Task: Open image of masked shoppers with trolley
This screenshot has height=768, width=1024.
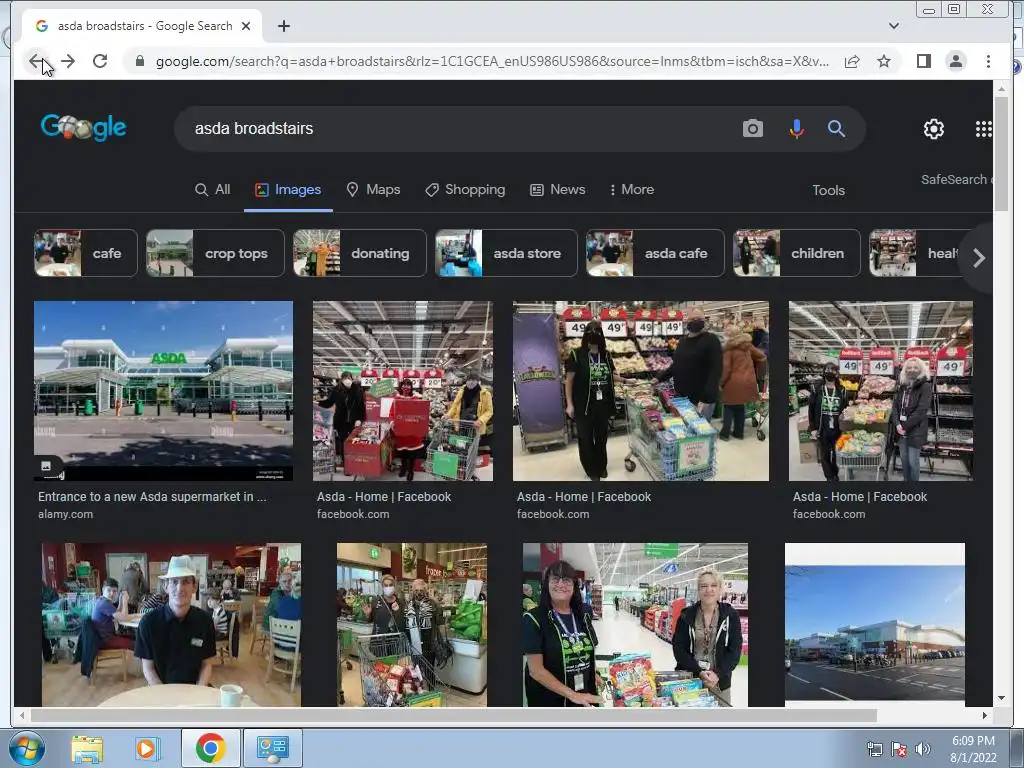Action: (411, 624)
